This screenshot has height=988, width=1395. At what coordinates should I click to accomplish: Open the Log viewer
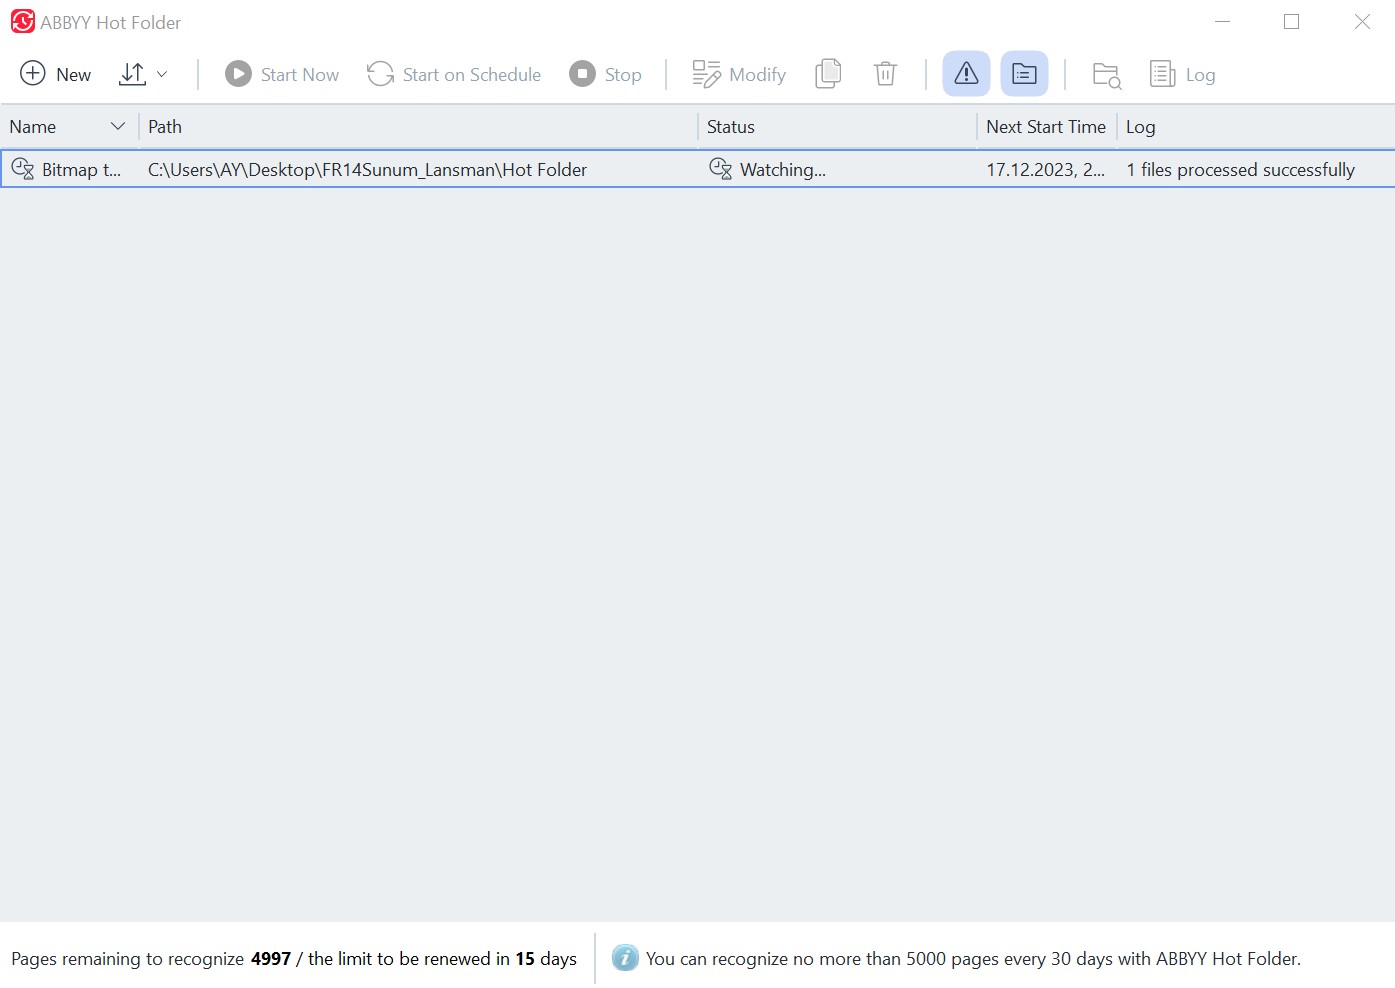click(1182, 74)
